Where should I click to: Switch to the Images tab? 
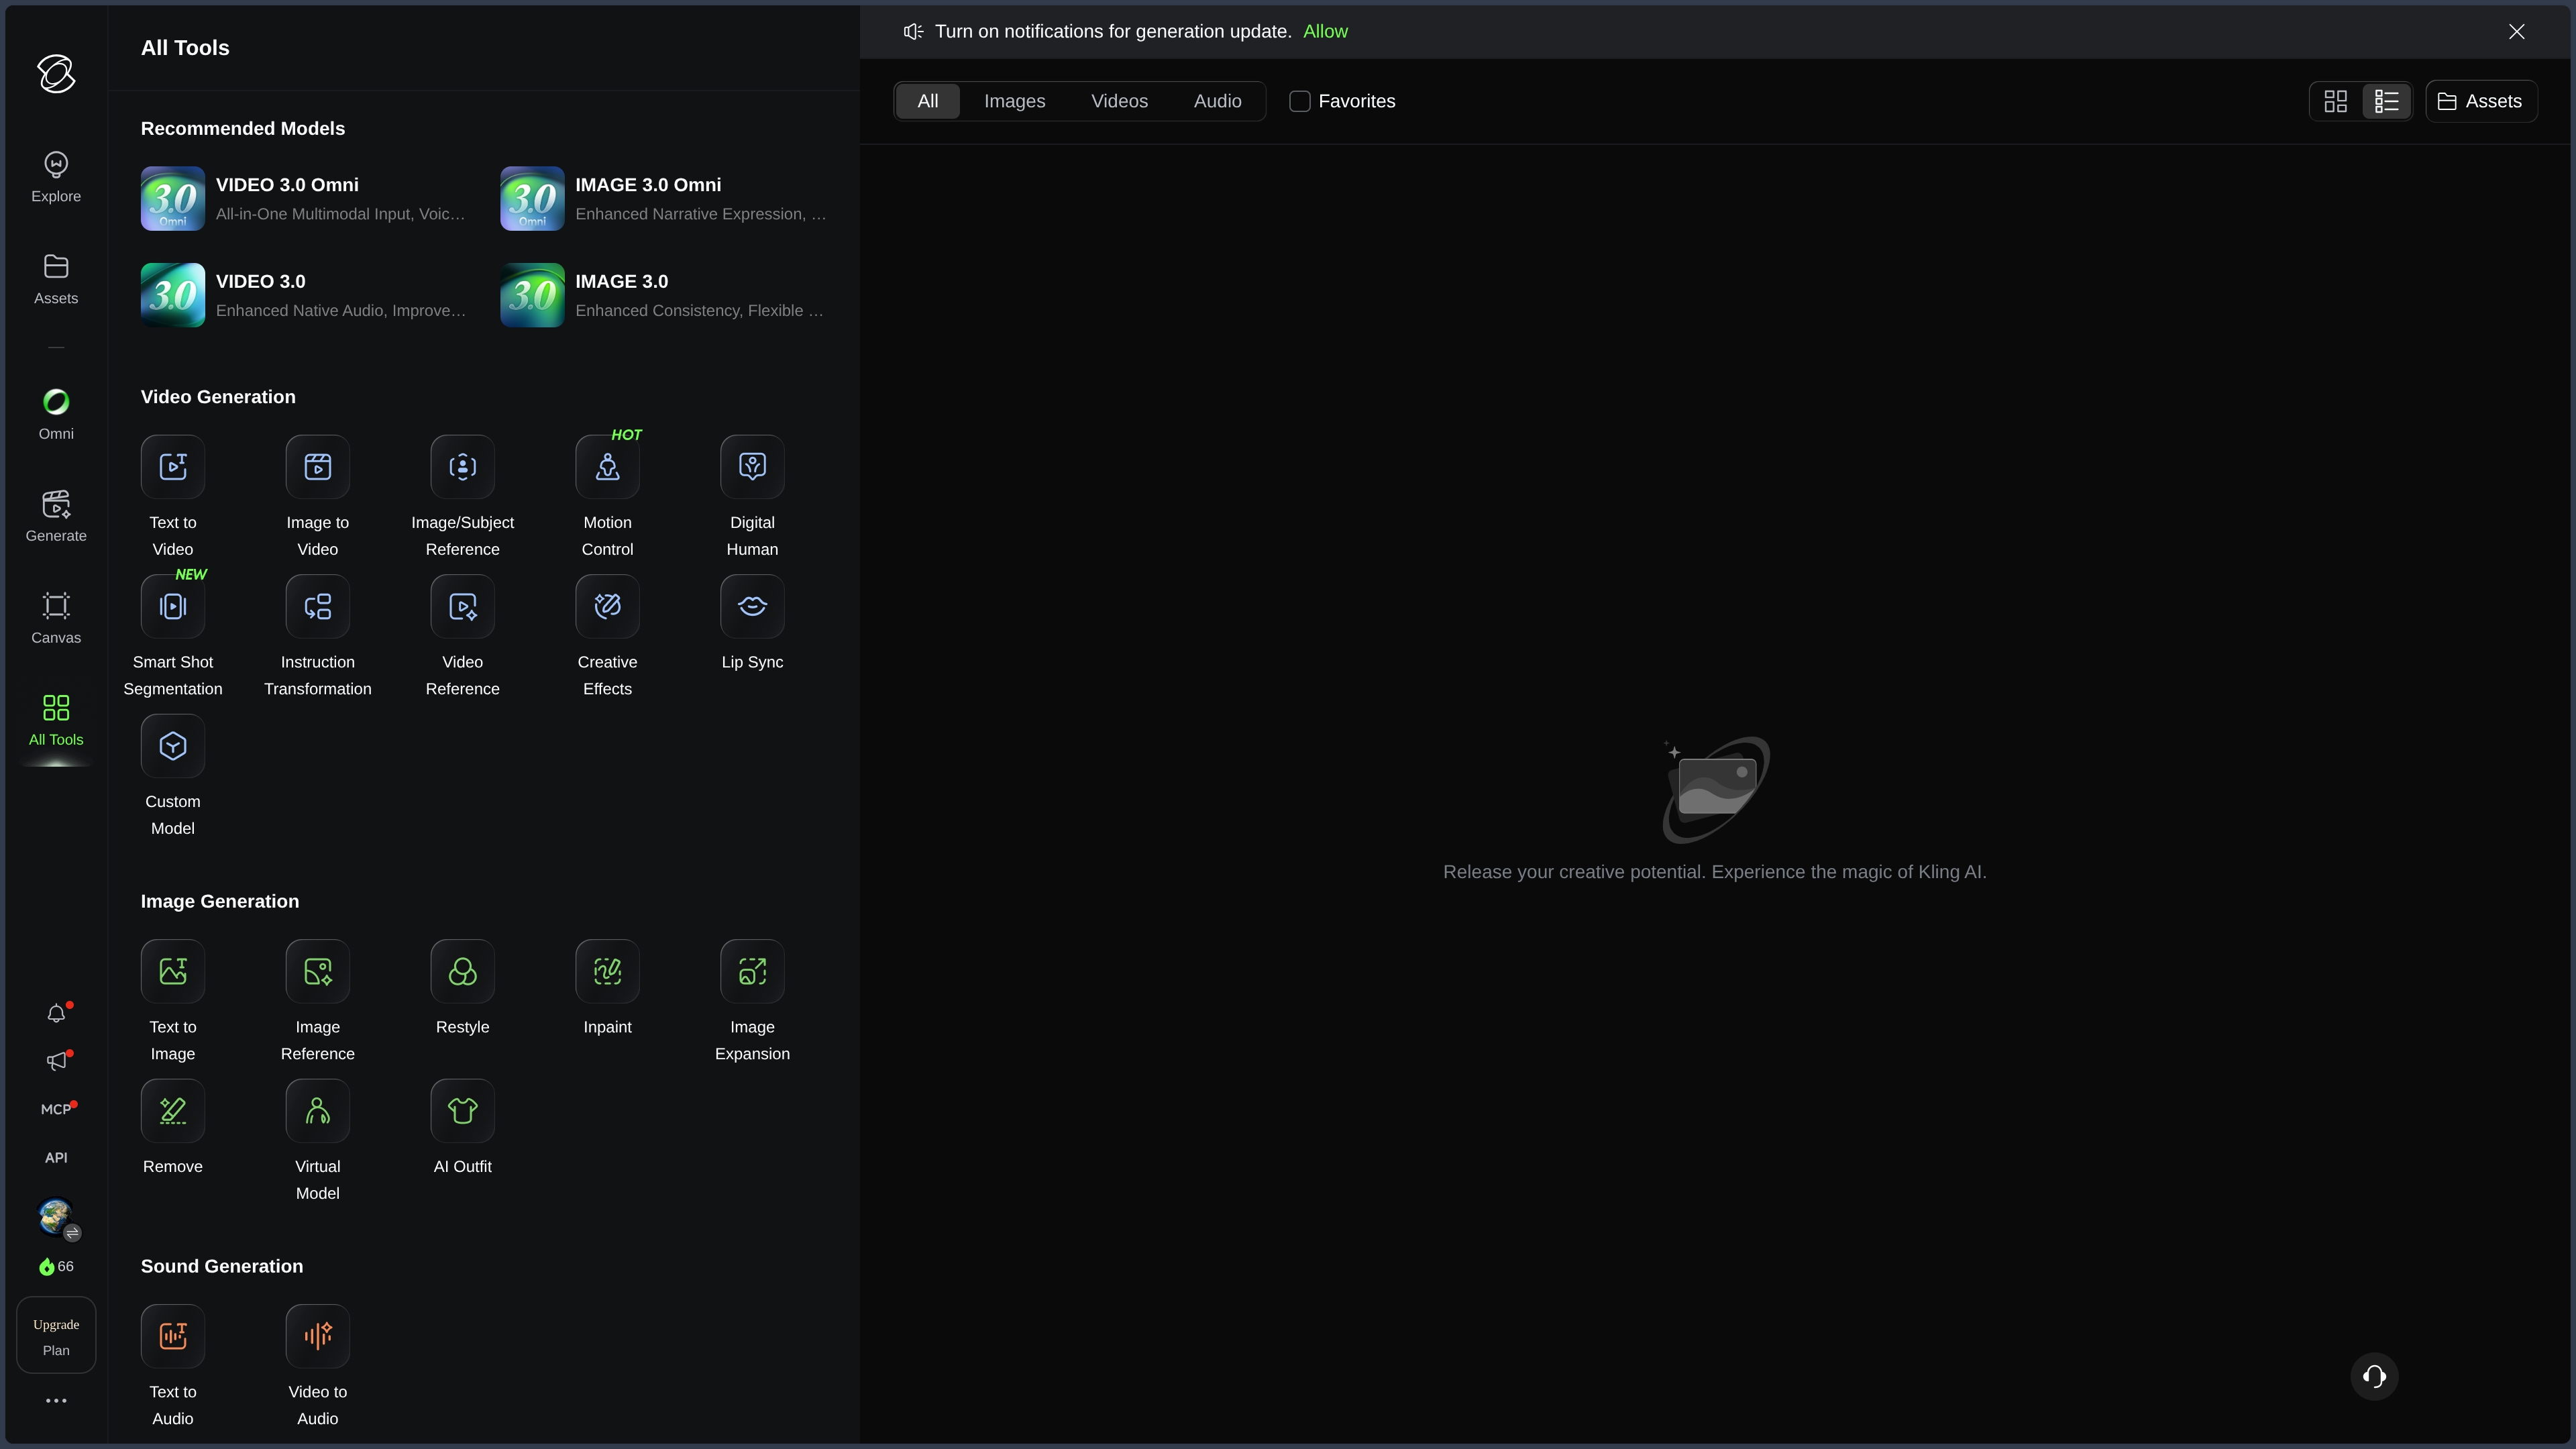pos(1014,101)
